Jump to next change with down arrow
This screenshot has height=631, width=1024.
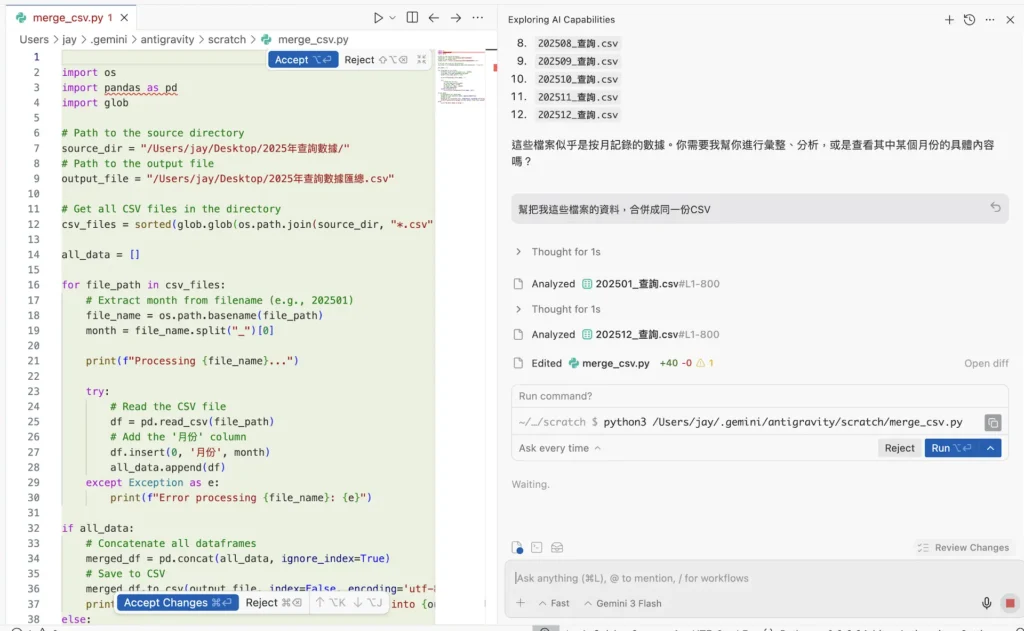(x=368, y=602)
